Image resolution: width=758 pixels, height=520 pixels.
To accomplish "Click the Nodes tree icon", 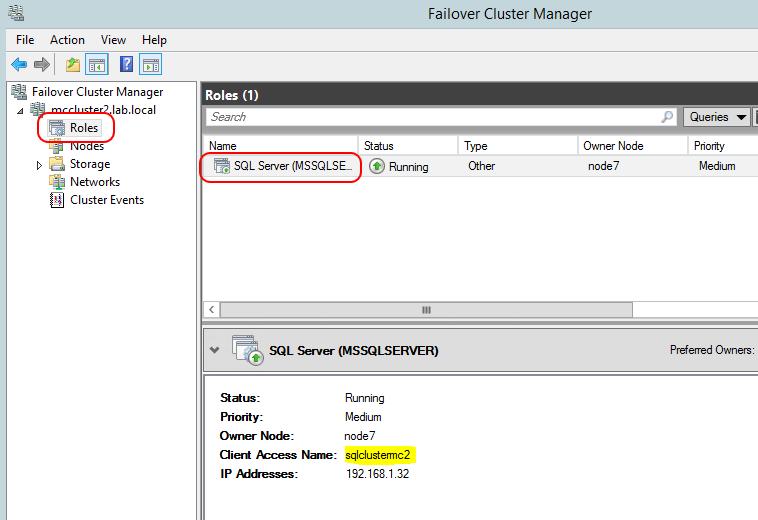I will pos(56,146).
